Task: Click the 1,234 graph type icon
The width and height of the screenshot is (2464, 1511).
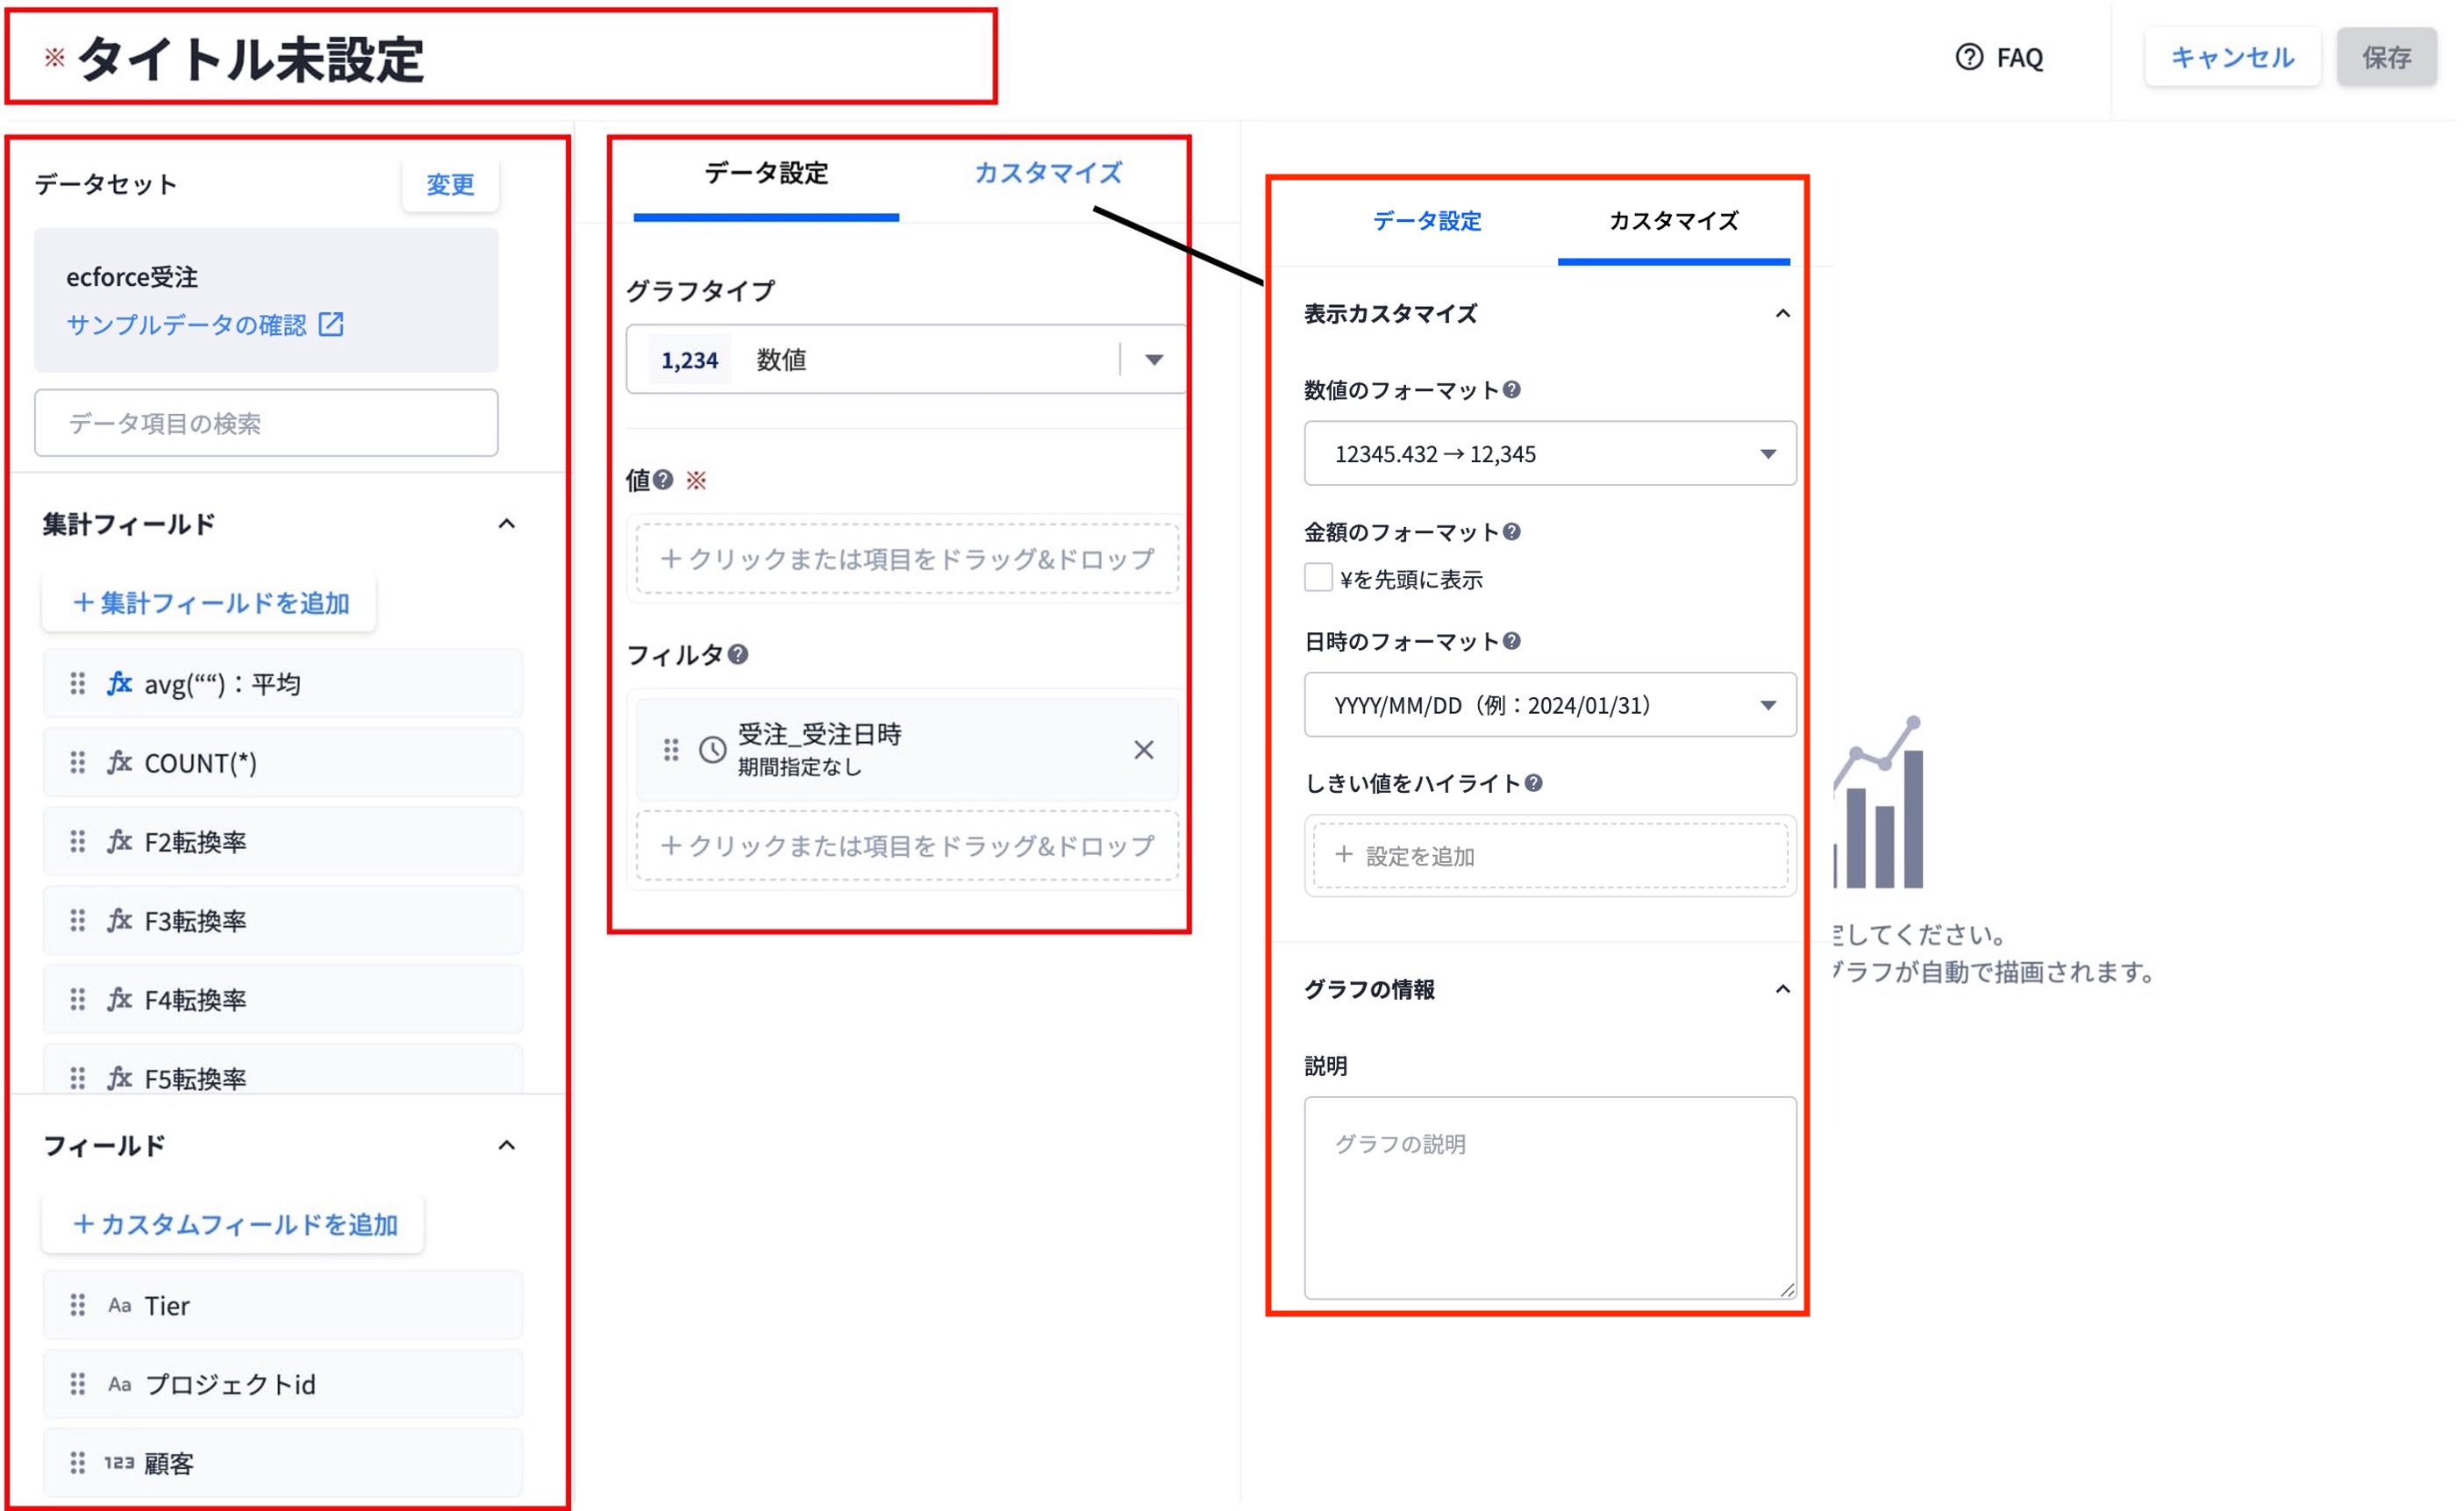Action: [689, 360]
